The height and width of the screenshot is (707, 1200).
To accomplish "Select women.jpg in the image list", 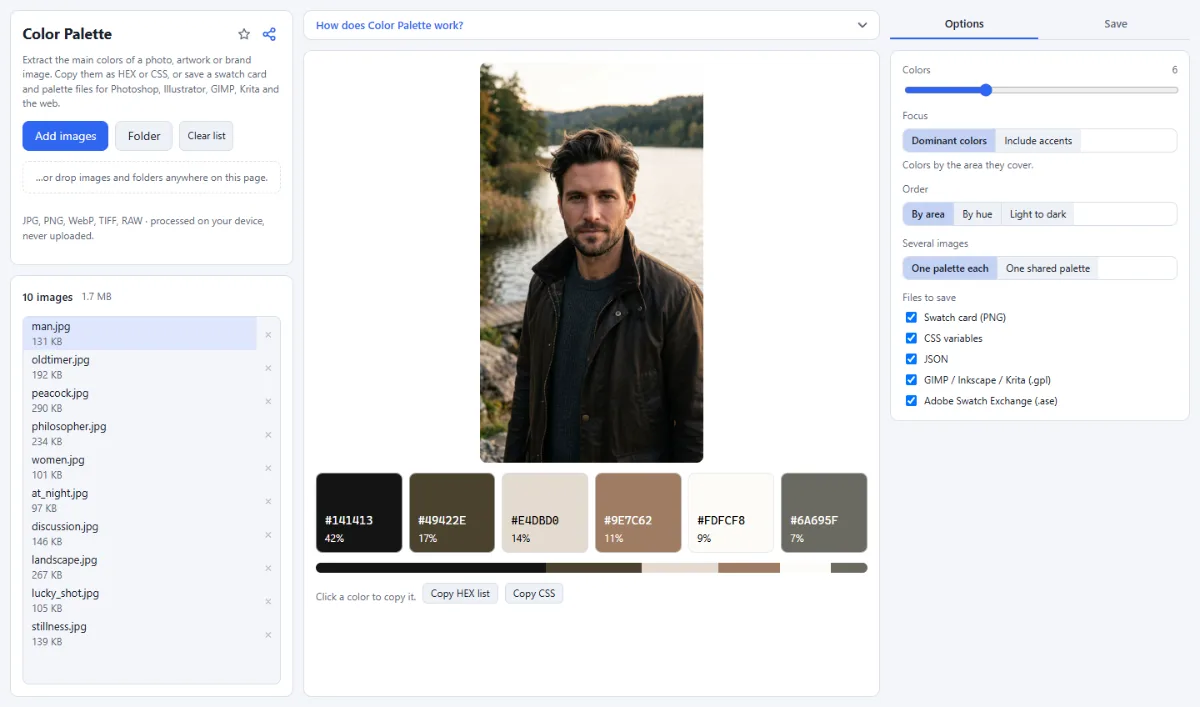I will coord(140,467).
